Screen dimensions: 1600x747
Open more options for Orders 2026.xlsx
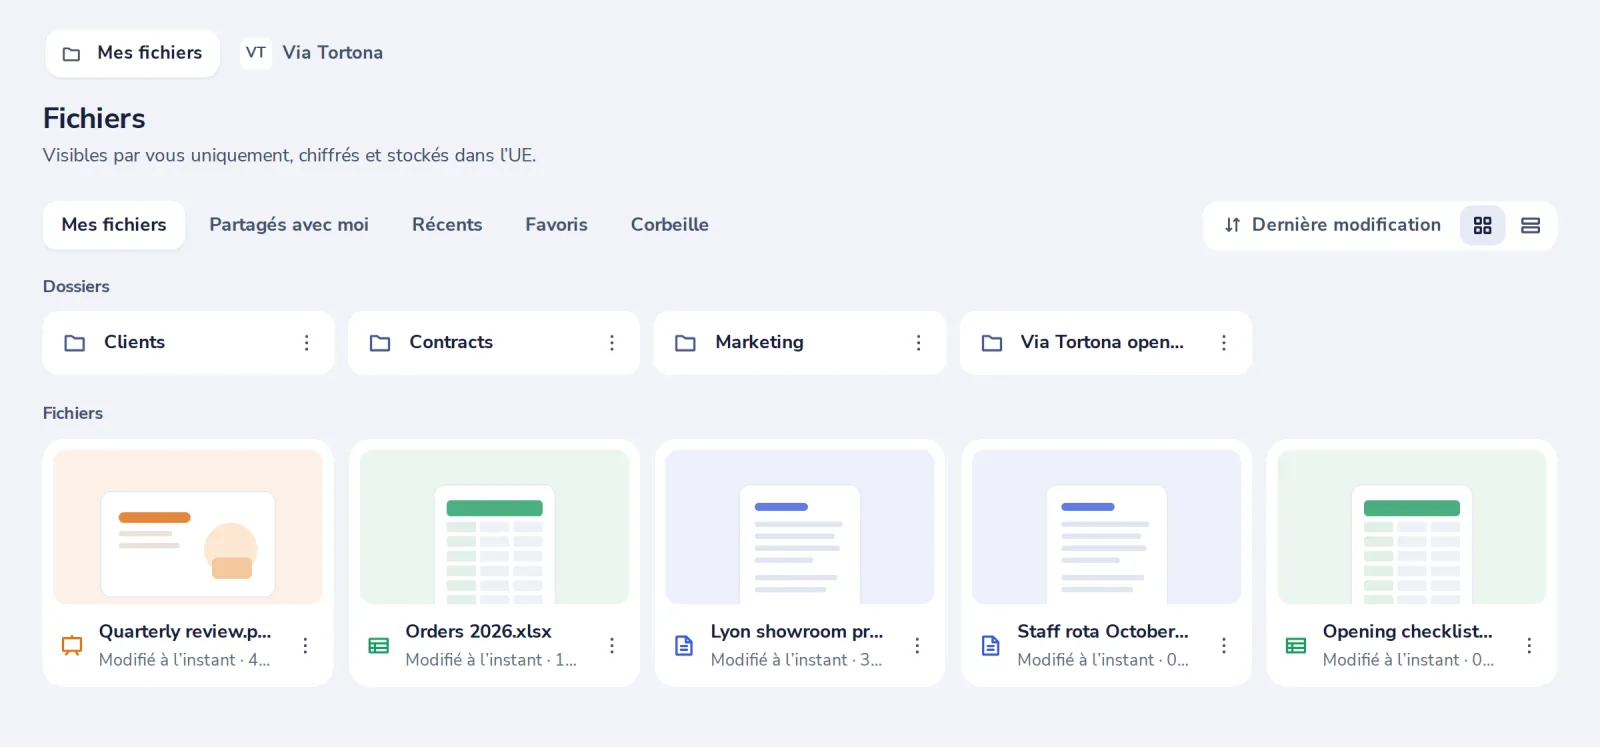pos(612,646)
